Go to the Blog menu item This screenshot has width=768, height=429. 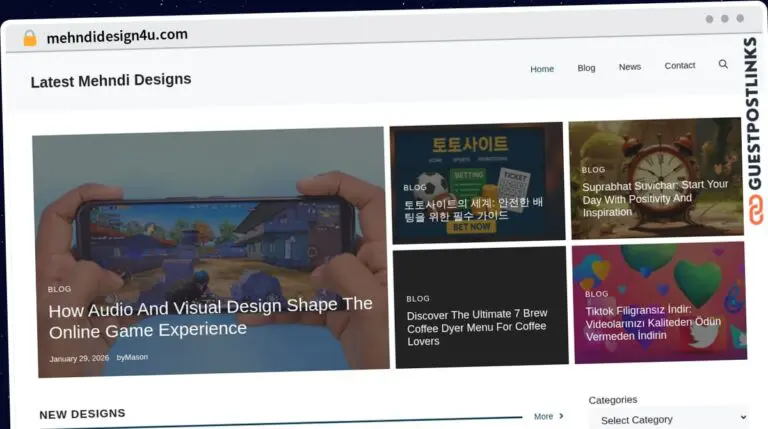tap(586, 68)
